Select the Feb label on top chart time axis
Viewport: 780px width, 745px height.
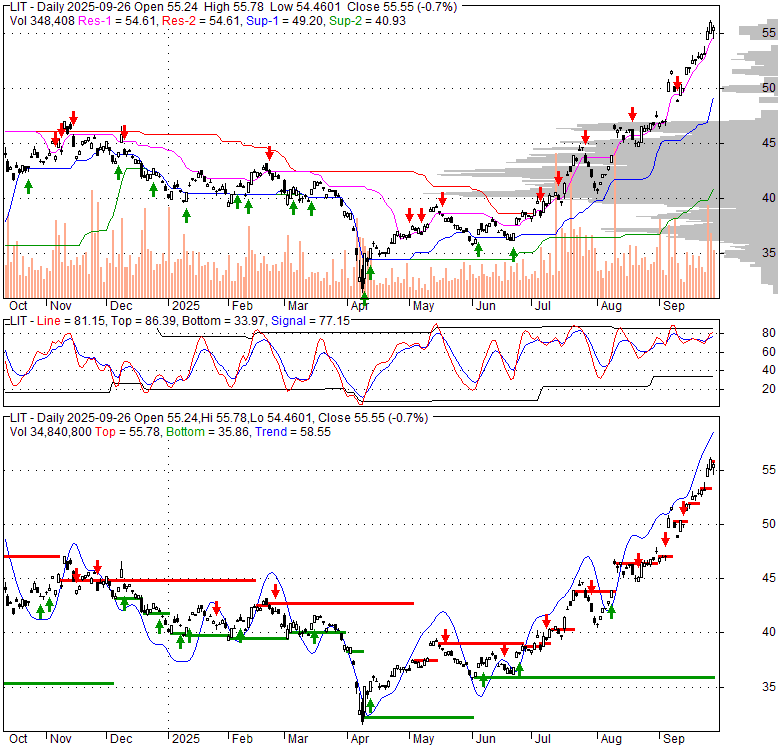pyautogui.click(x=242, y=305)
